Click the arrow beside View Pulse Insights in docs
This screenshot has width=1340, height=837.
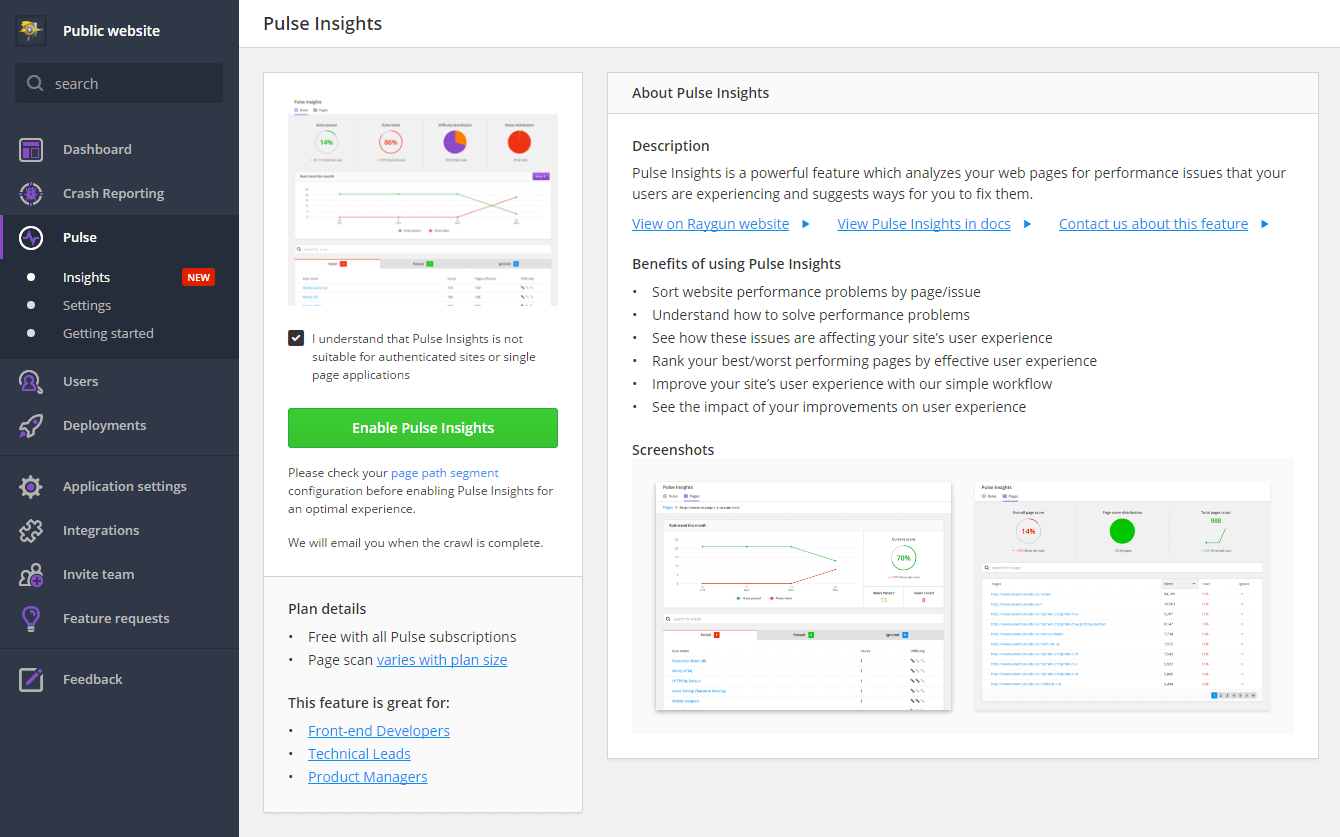pyautogui.click(x=1028, y=223)
